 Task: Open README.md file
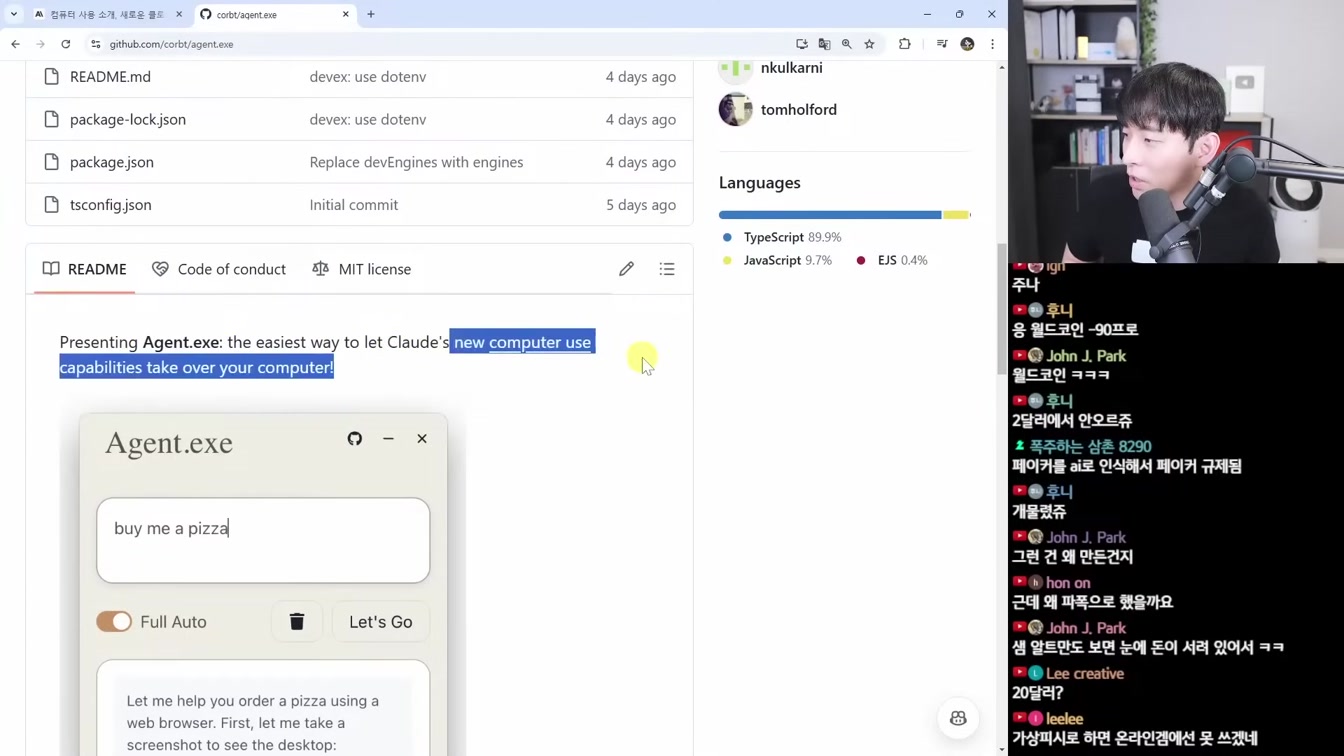(x=110, y=76)
